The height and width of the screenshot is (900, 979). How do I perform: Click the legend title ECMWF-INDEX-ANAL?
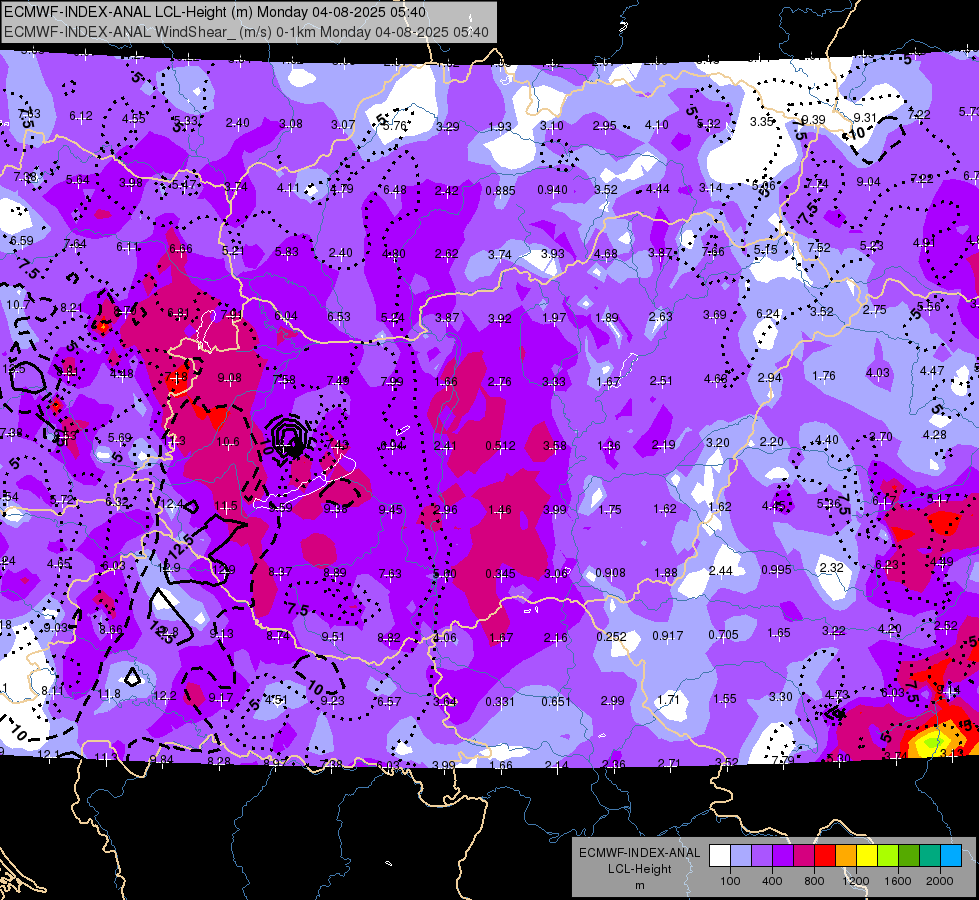(x=639, y=853)
